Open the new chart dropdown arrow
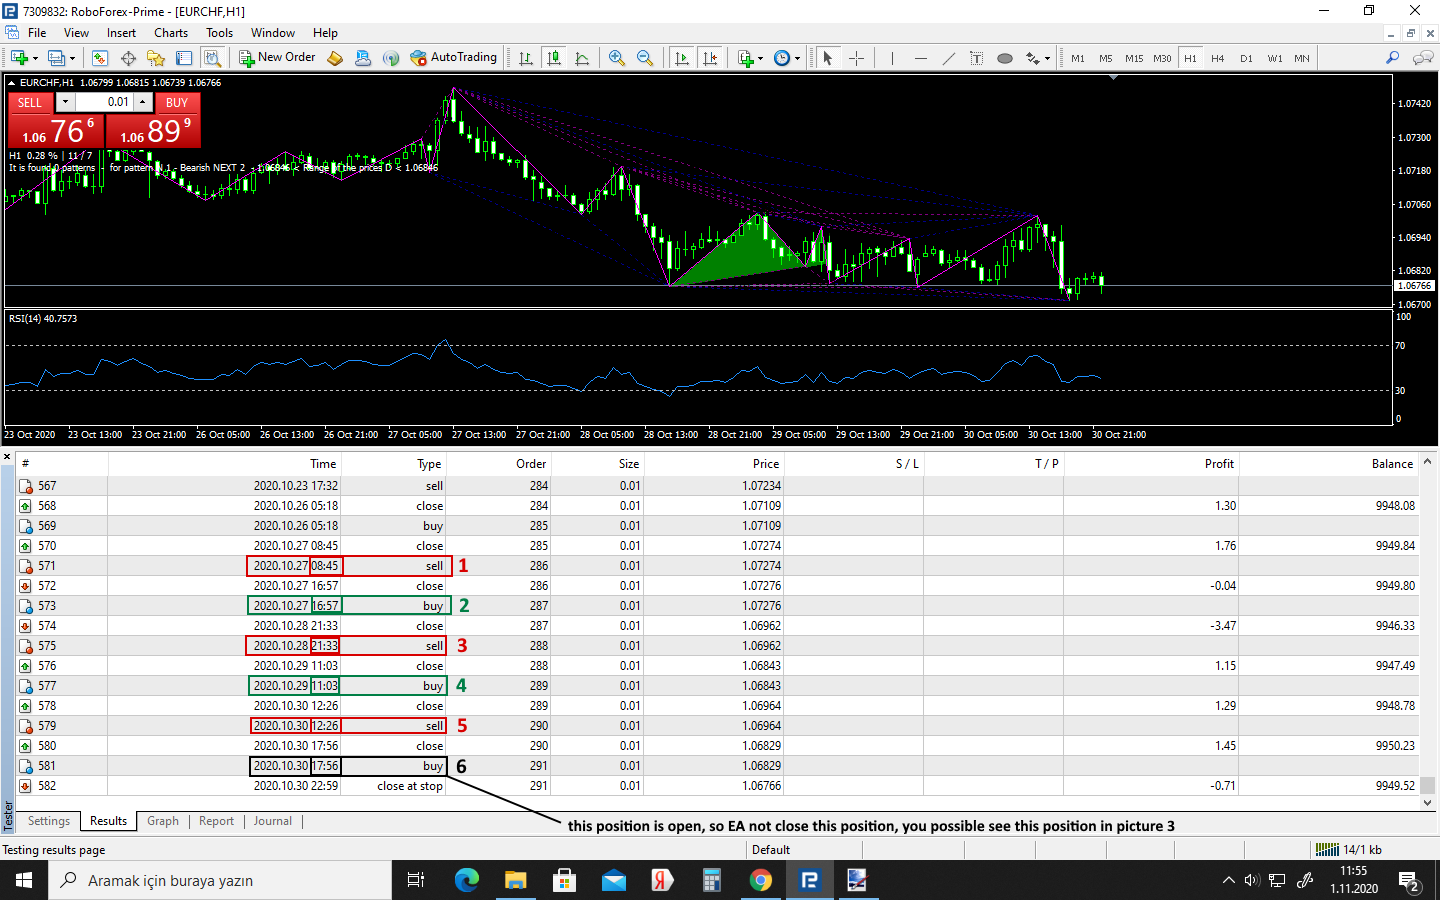Image resolution: width=1440 pixels, height=900 pixels. pyautogui.click(x=36, y=58)
